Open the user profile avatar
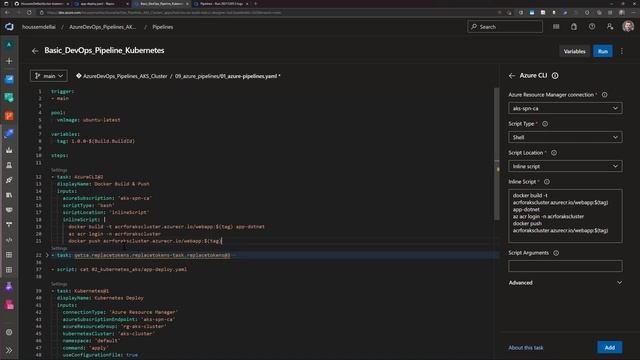 click(x=628, y=27)
